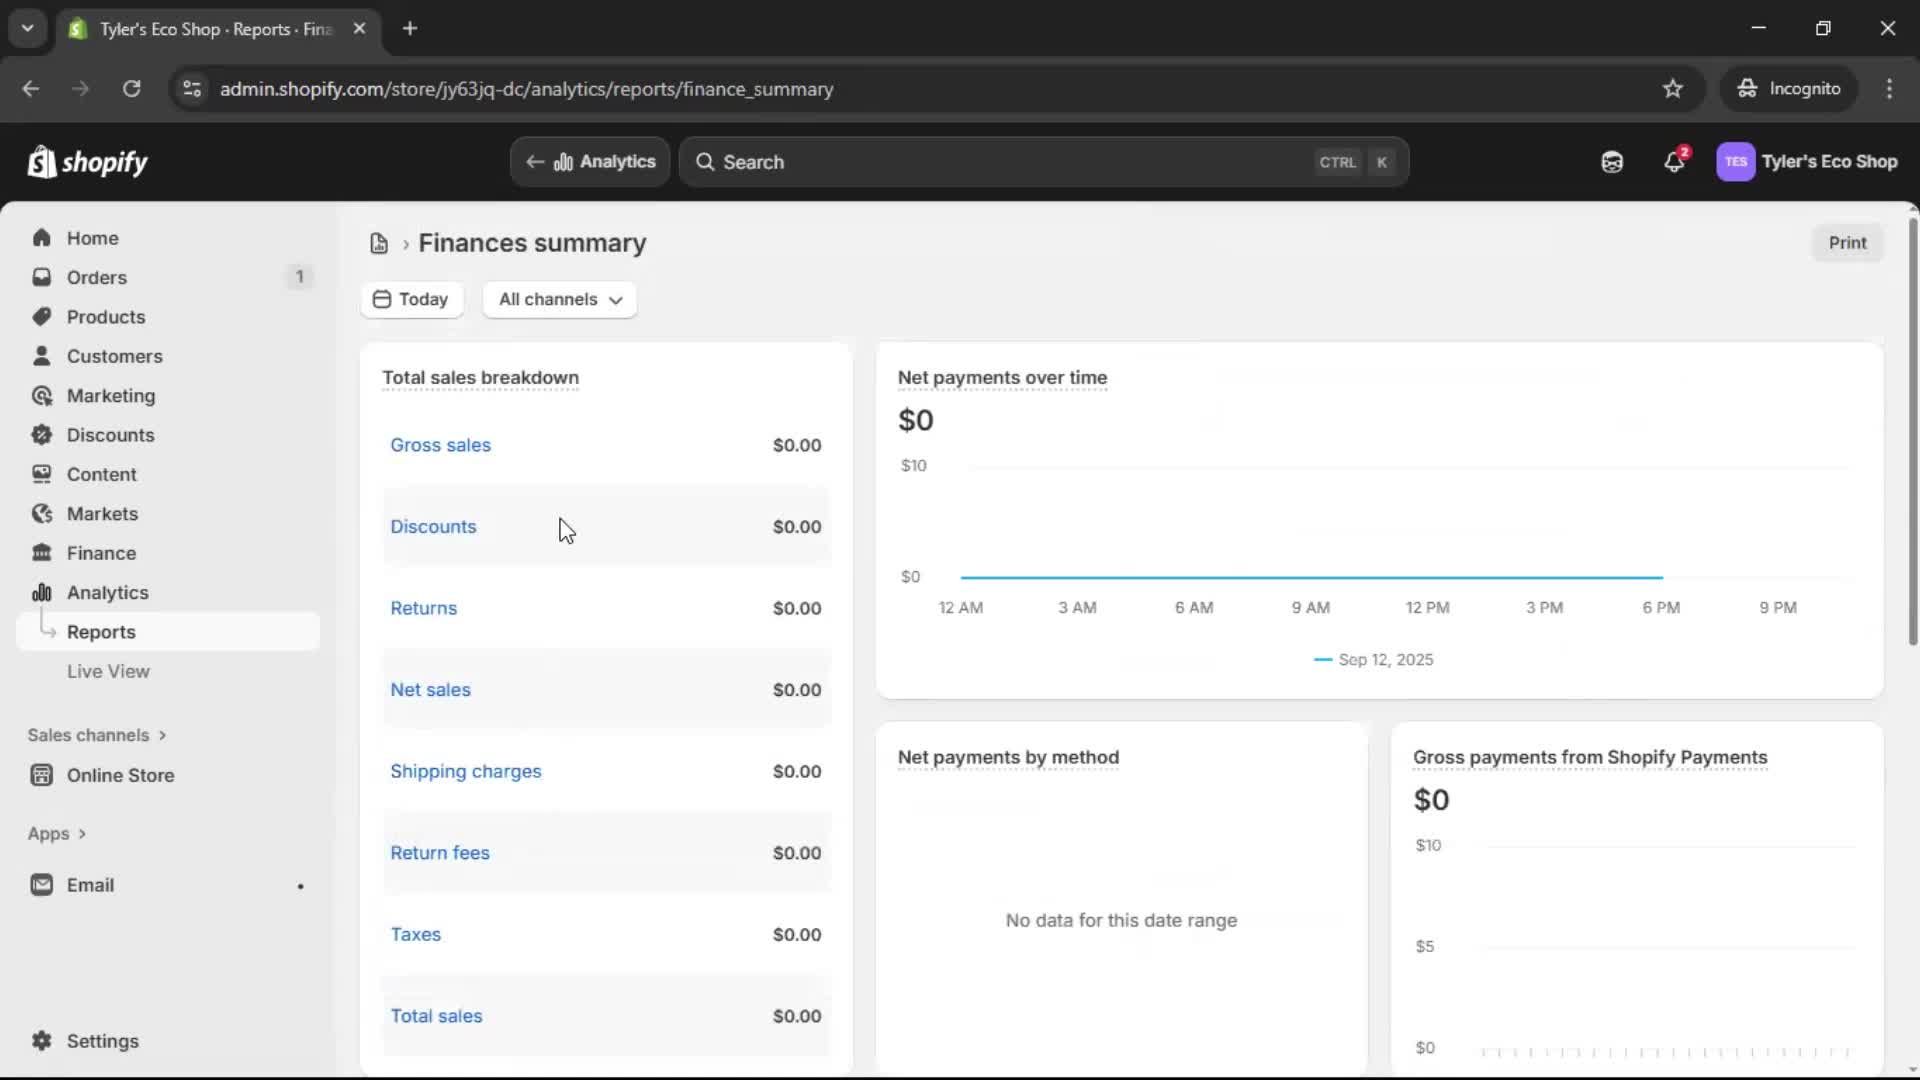Open Home from the sidebar

click(x=91, y=237)
